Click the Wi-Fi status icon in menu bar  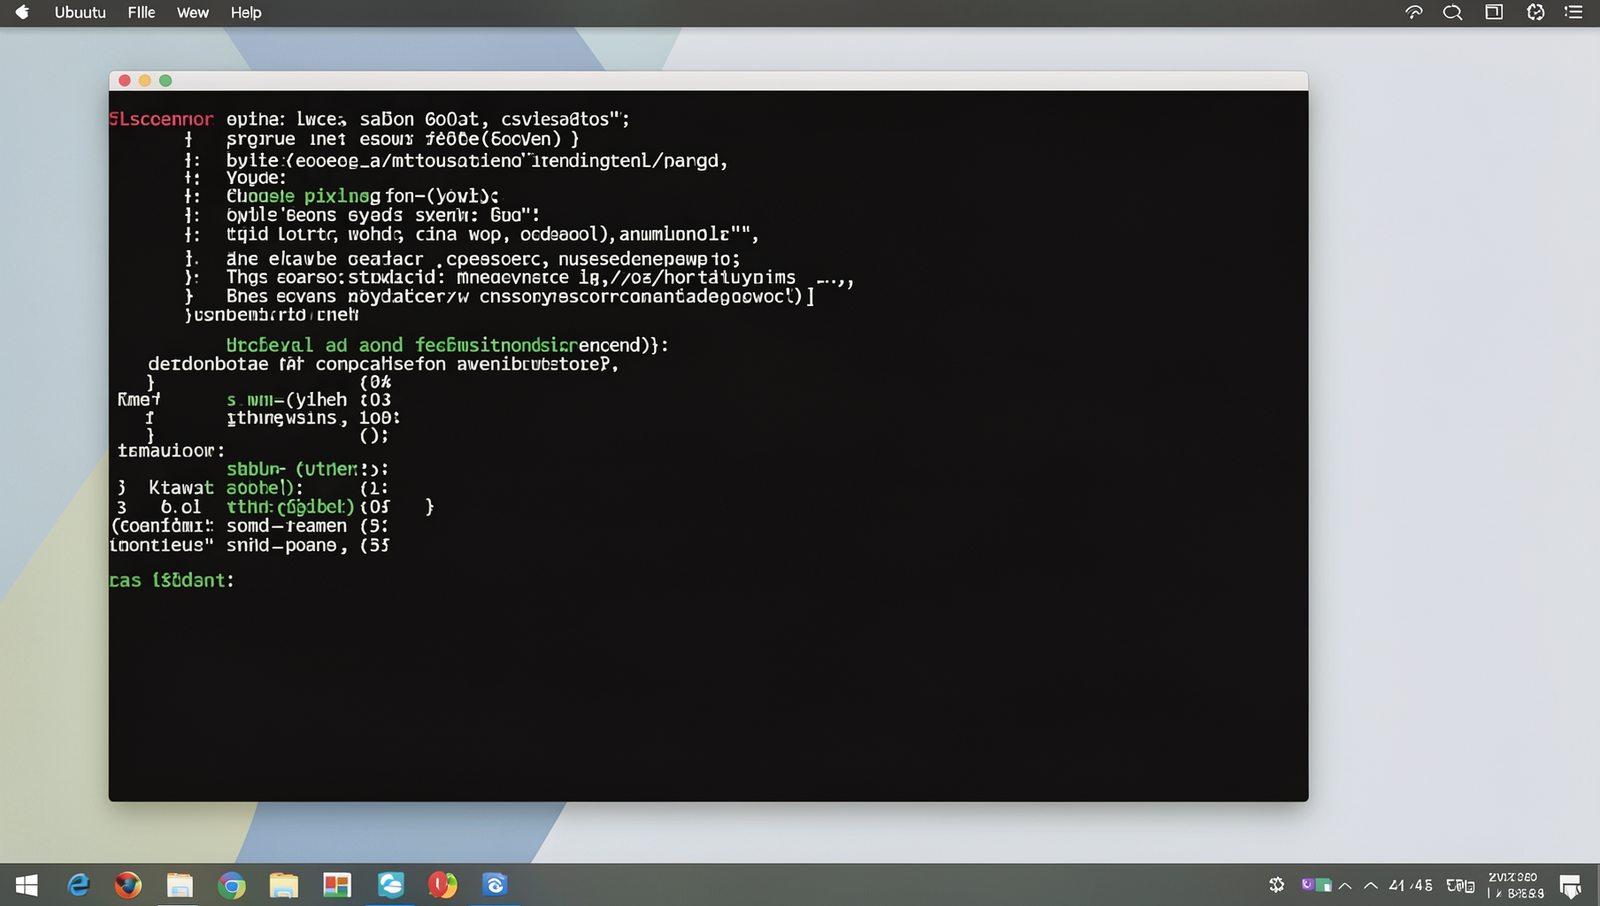point(1414,12)
